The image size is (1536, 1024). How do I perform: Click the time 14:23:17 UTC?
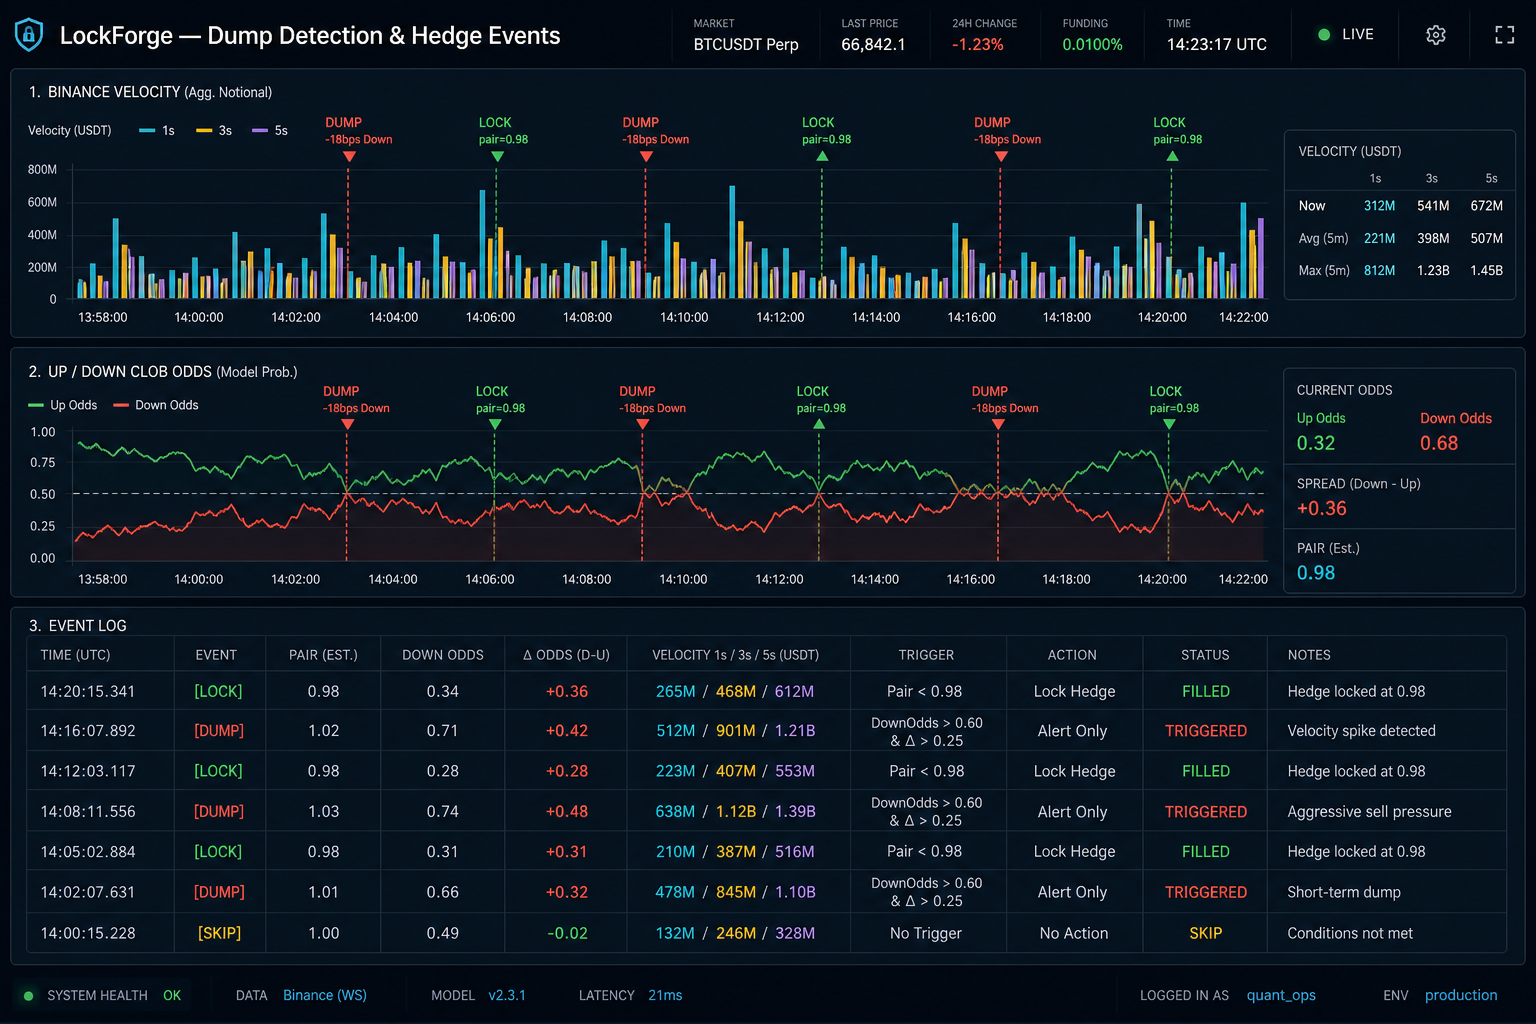coord(1217,44)
